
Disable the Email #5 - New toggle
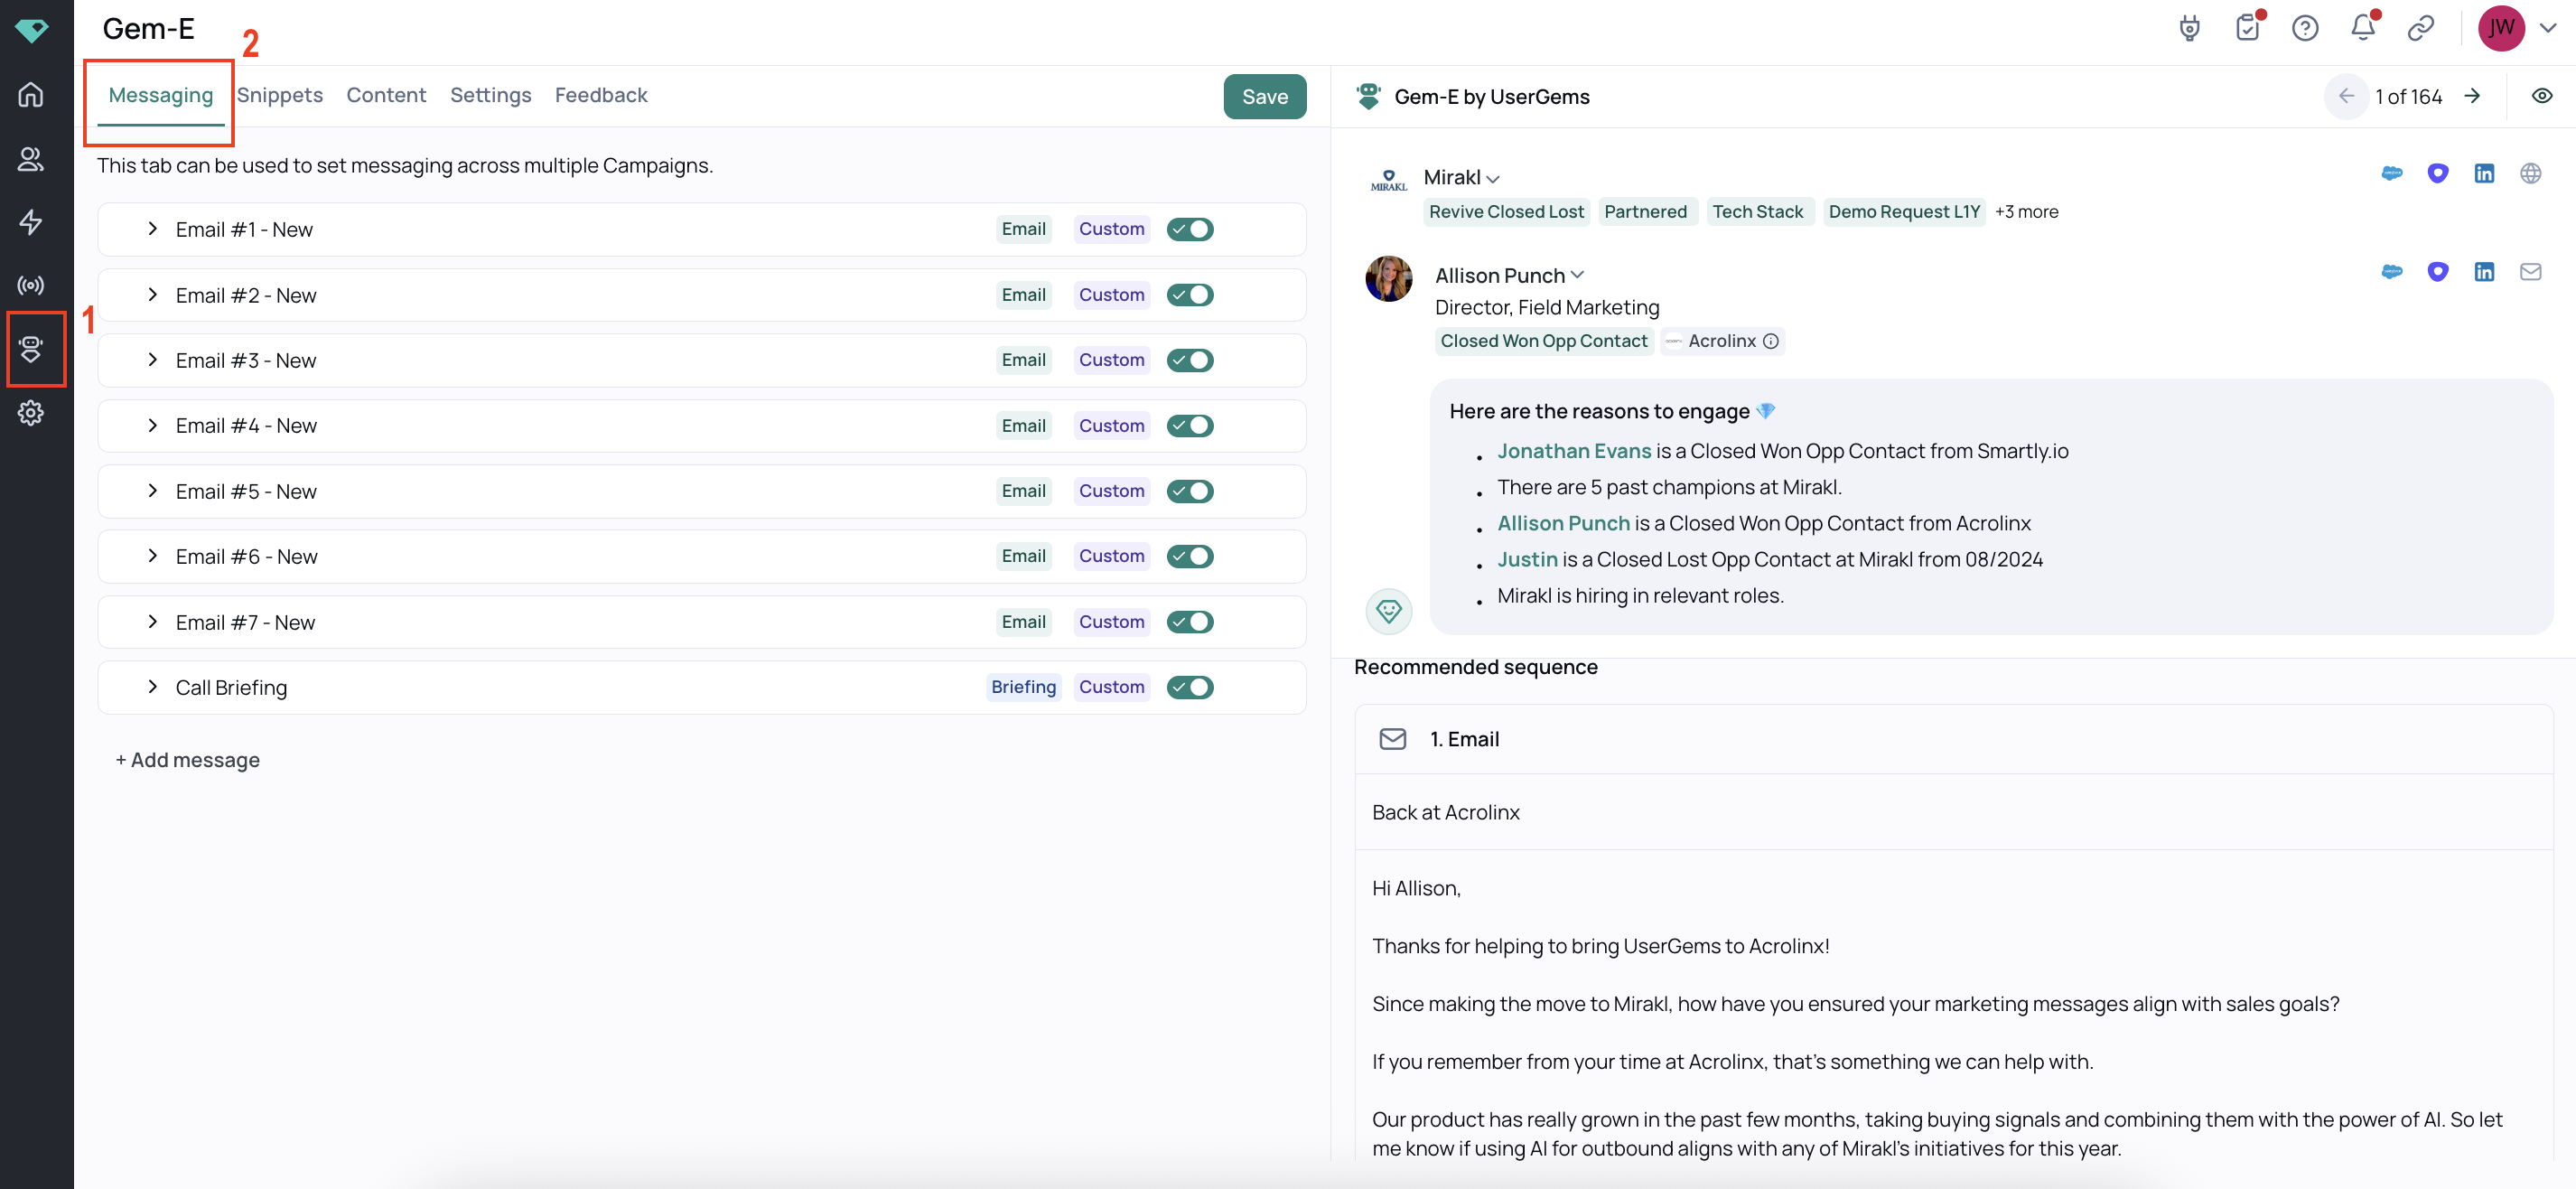[1190, 491]
